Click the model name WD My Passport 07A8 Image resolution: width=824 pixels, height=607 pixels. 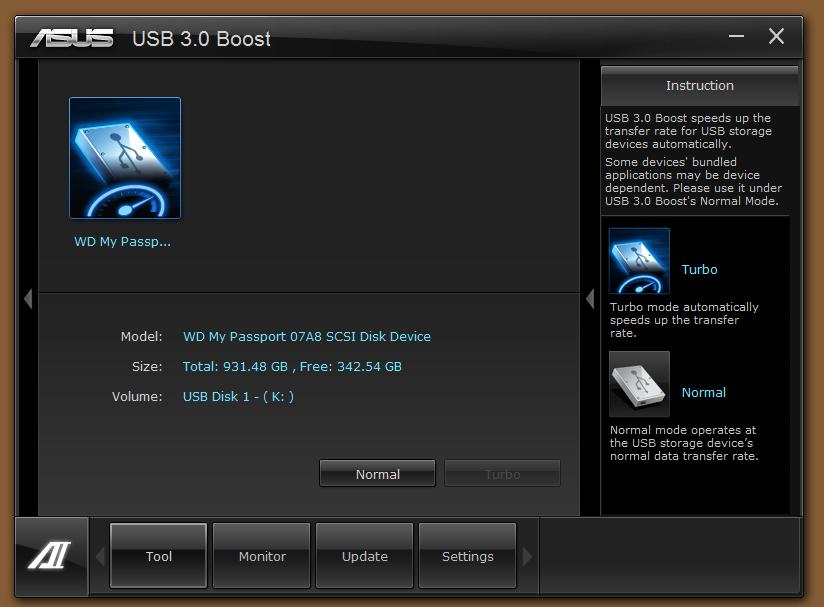click(x=307, y=336)
